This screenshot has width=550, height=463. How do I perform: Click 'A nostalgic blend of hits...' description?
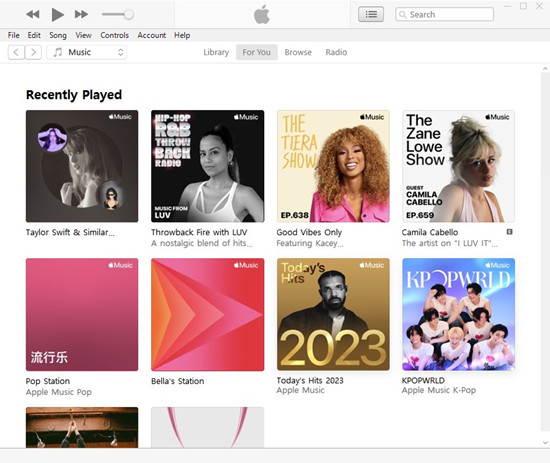202,243
